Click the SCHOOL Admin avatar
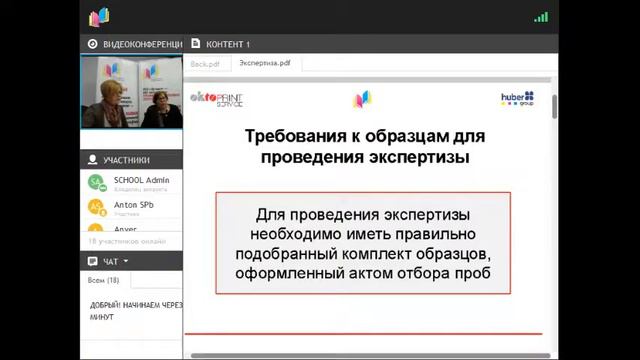The height and width of the screenshot is (360, 640). point(96,182)
